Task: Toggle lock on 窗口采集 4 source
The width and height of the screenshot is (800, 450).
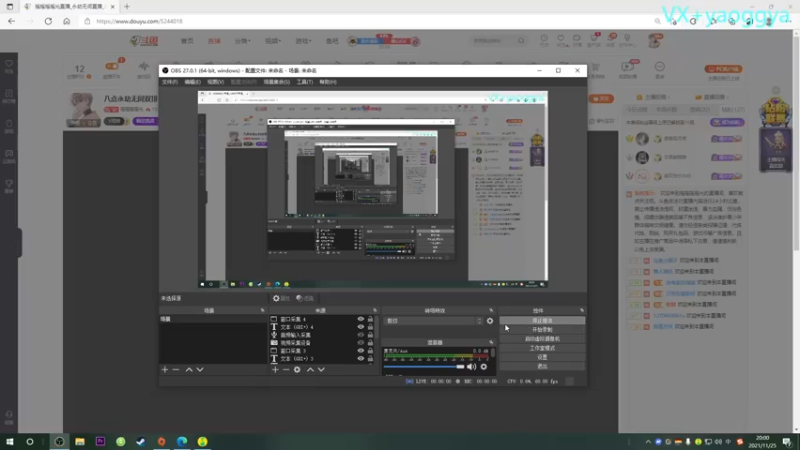Action: tap(370, 319)
